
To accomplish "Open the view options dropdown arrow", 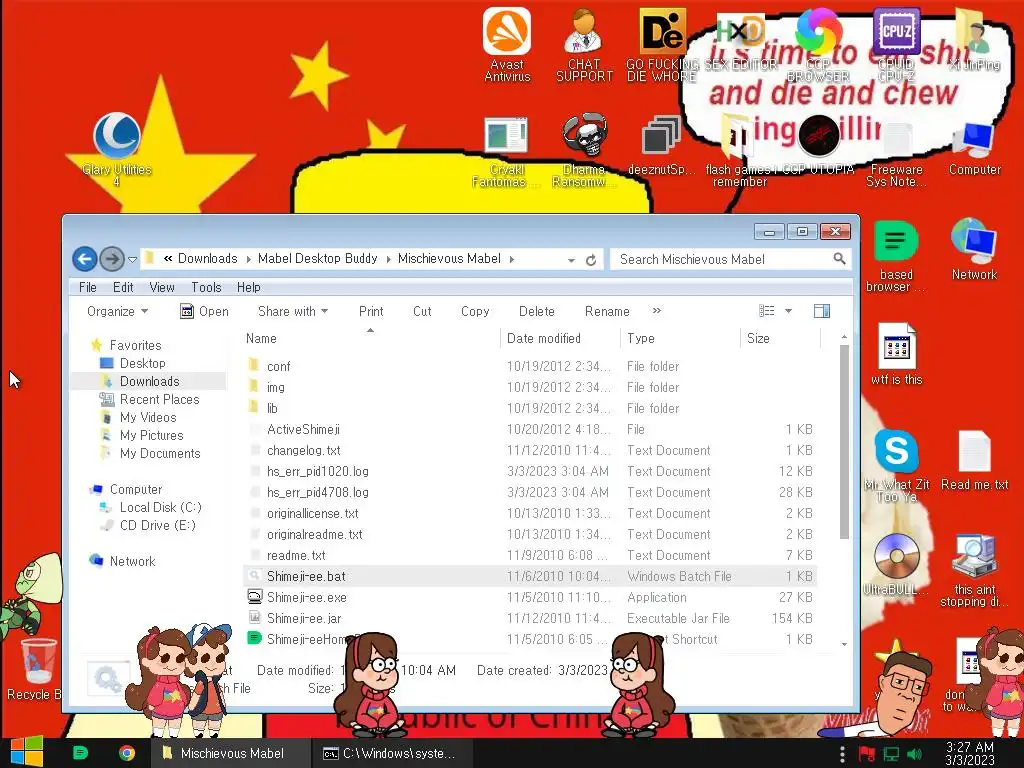I will [788, 311].
